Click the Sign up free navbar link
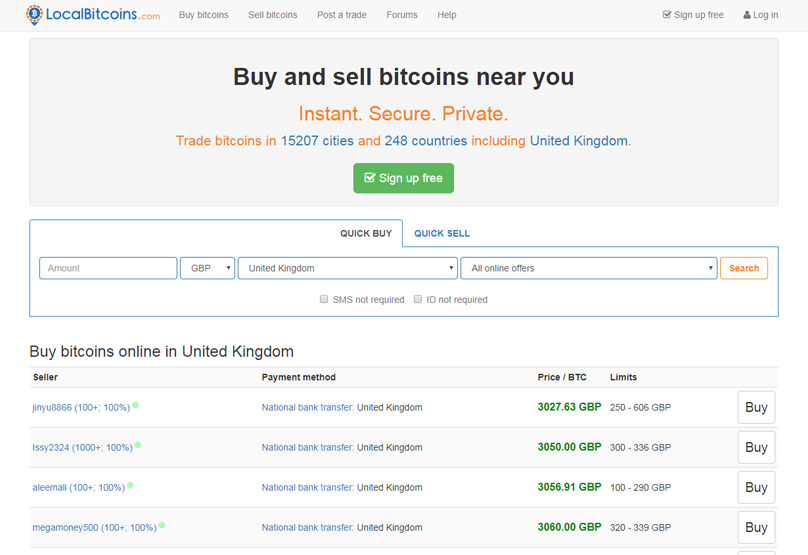The image size is (808, 555). [x=693, y=15]
